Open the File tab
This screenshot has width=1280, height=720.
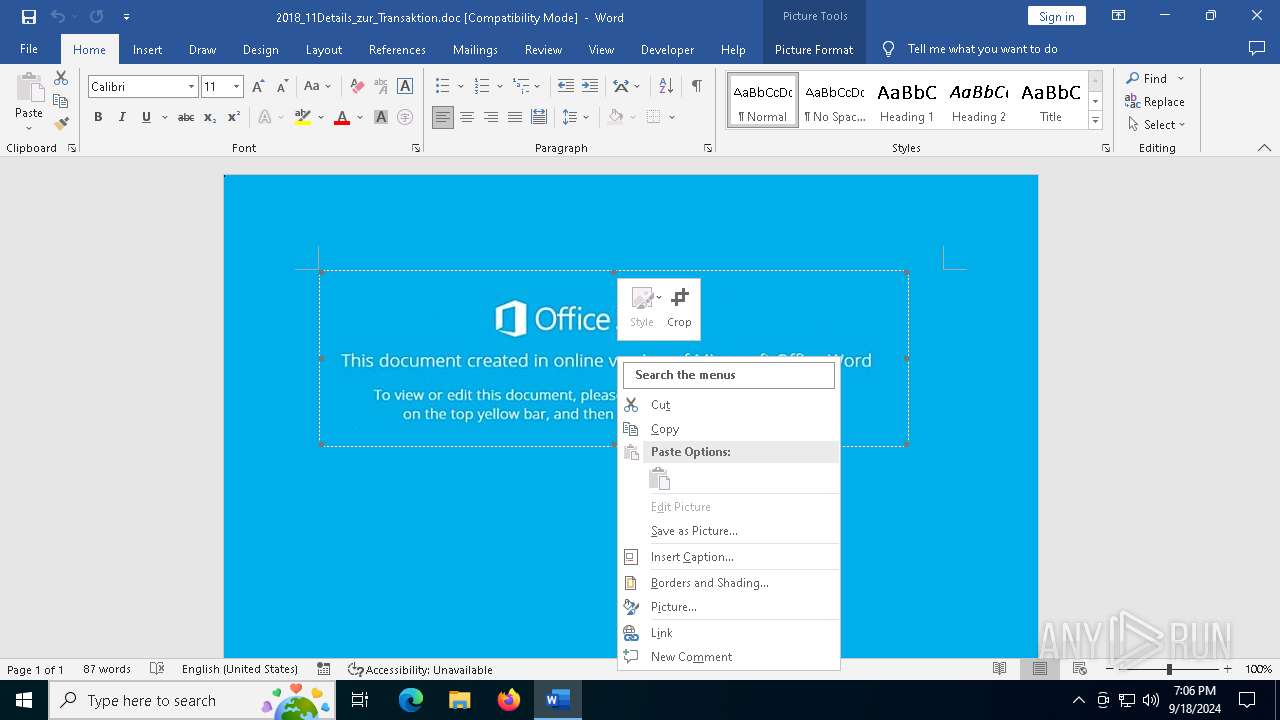click(29, 49)
